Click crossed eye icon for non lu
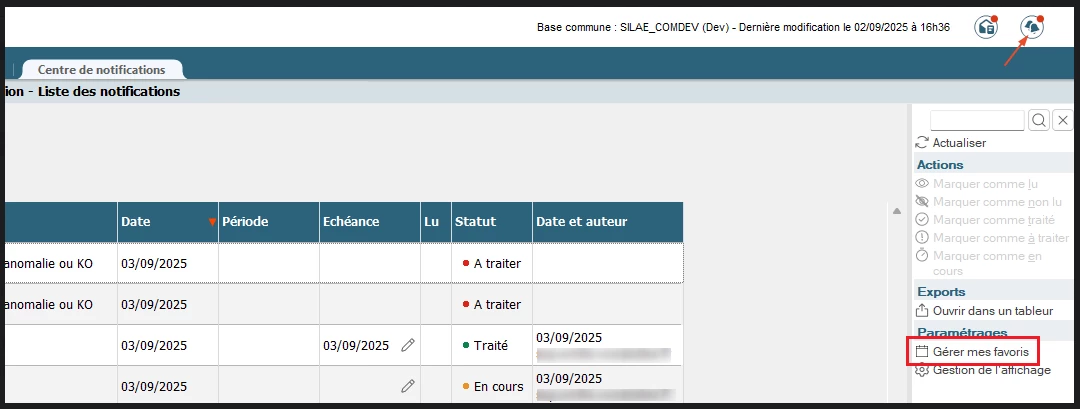 pos(922,202)
